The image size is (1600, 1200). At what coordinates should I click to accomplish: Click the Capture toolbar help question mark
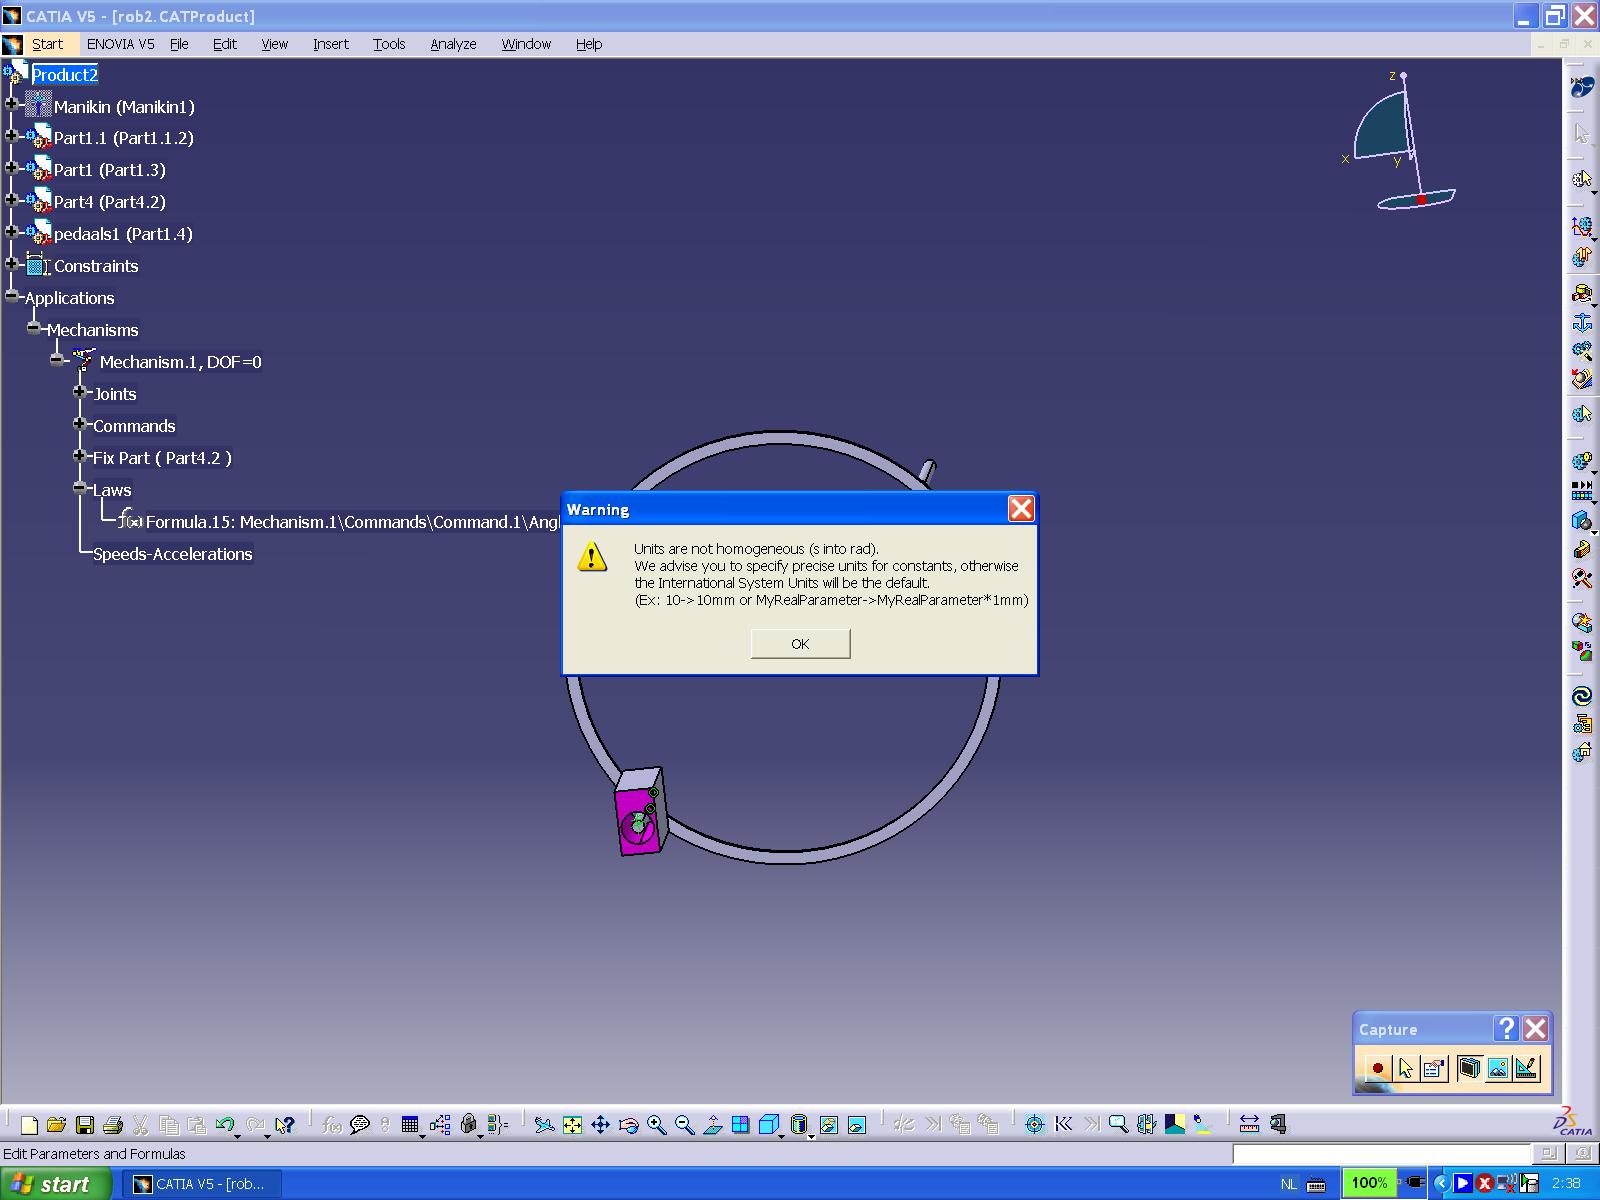(x=1506, y=1028)
